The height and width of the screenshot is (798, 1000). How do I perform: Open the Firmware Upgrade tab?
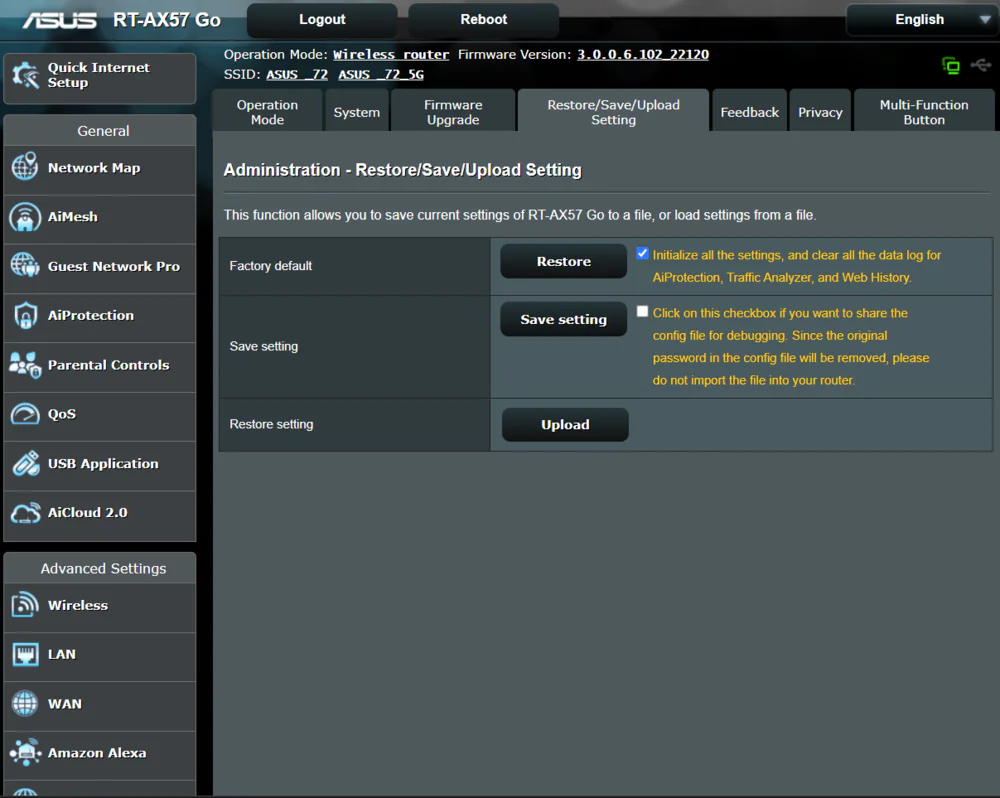453,112
